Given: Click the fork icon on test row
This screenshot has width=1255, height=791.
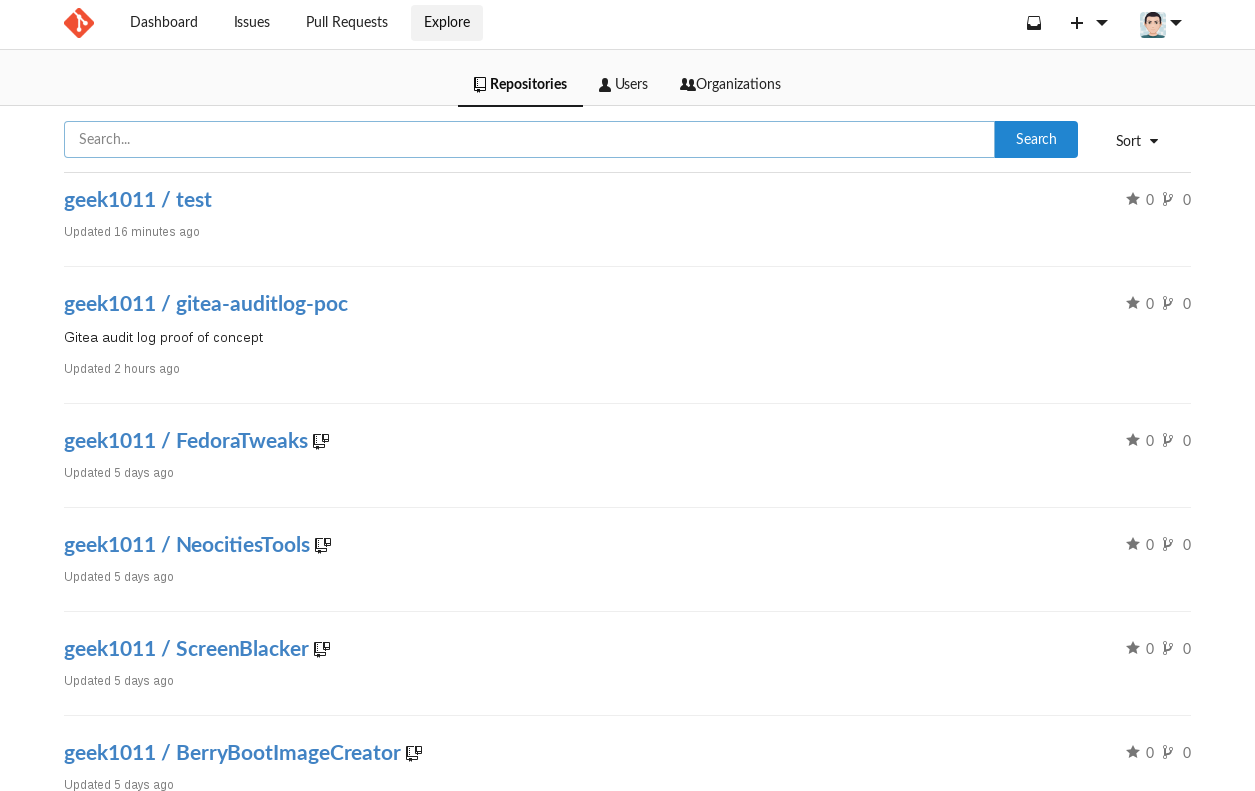Looking at the screenshot, I should [1167, 199].
